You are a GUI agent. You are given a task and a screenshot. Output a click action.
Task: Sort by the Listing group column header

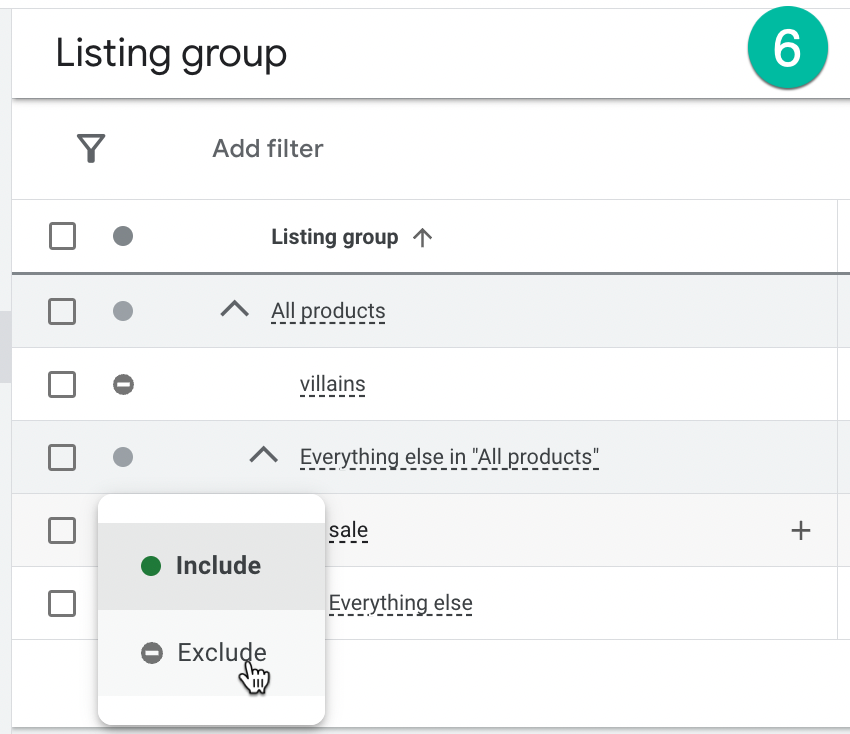(334, 238)
